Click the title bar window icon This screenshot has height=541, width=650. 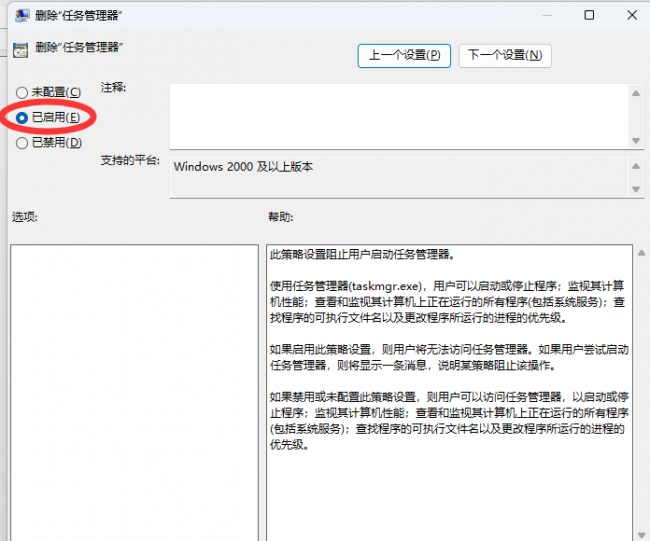tap(22, 16)
